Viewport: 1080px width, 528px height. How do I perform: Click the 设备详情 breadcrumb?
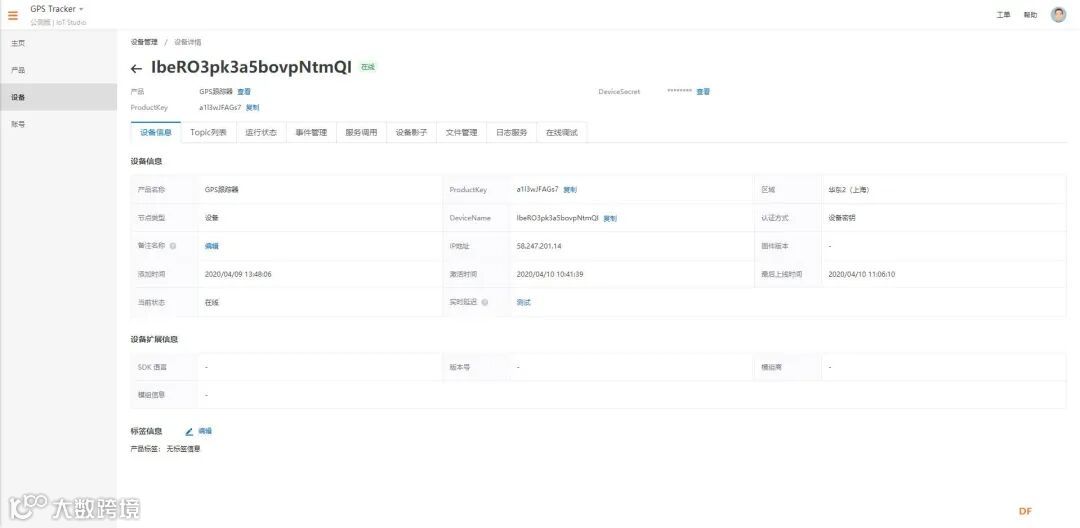[187, 42]
